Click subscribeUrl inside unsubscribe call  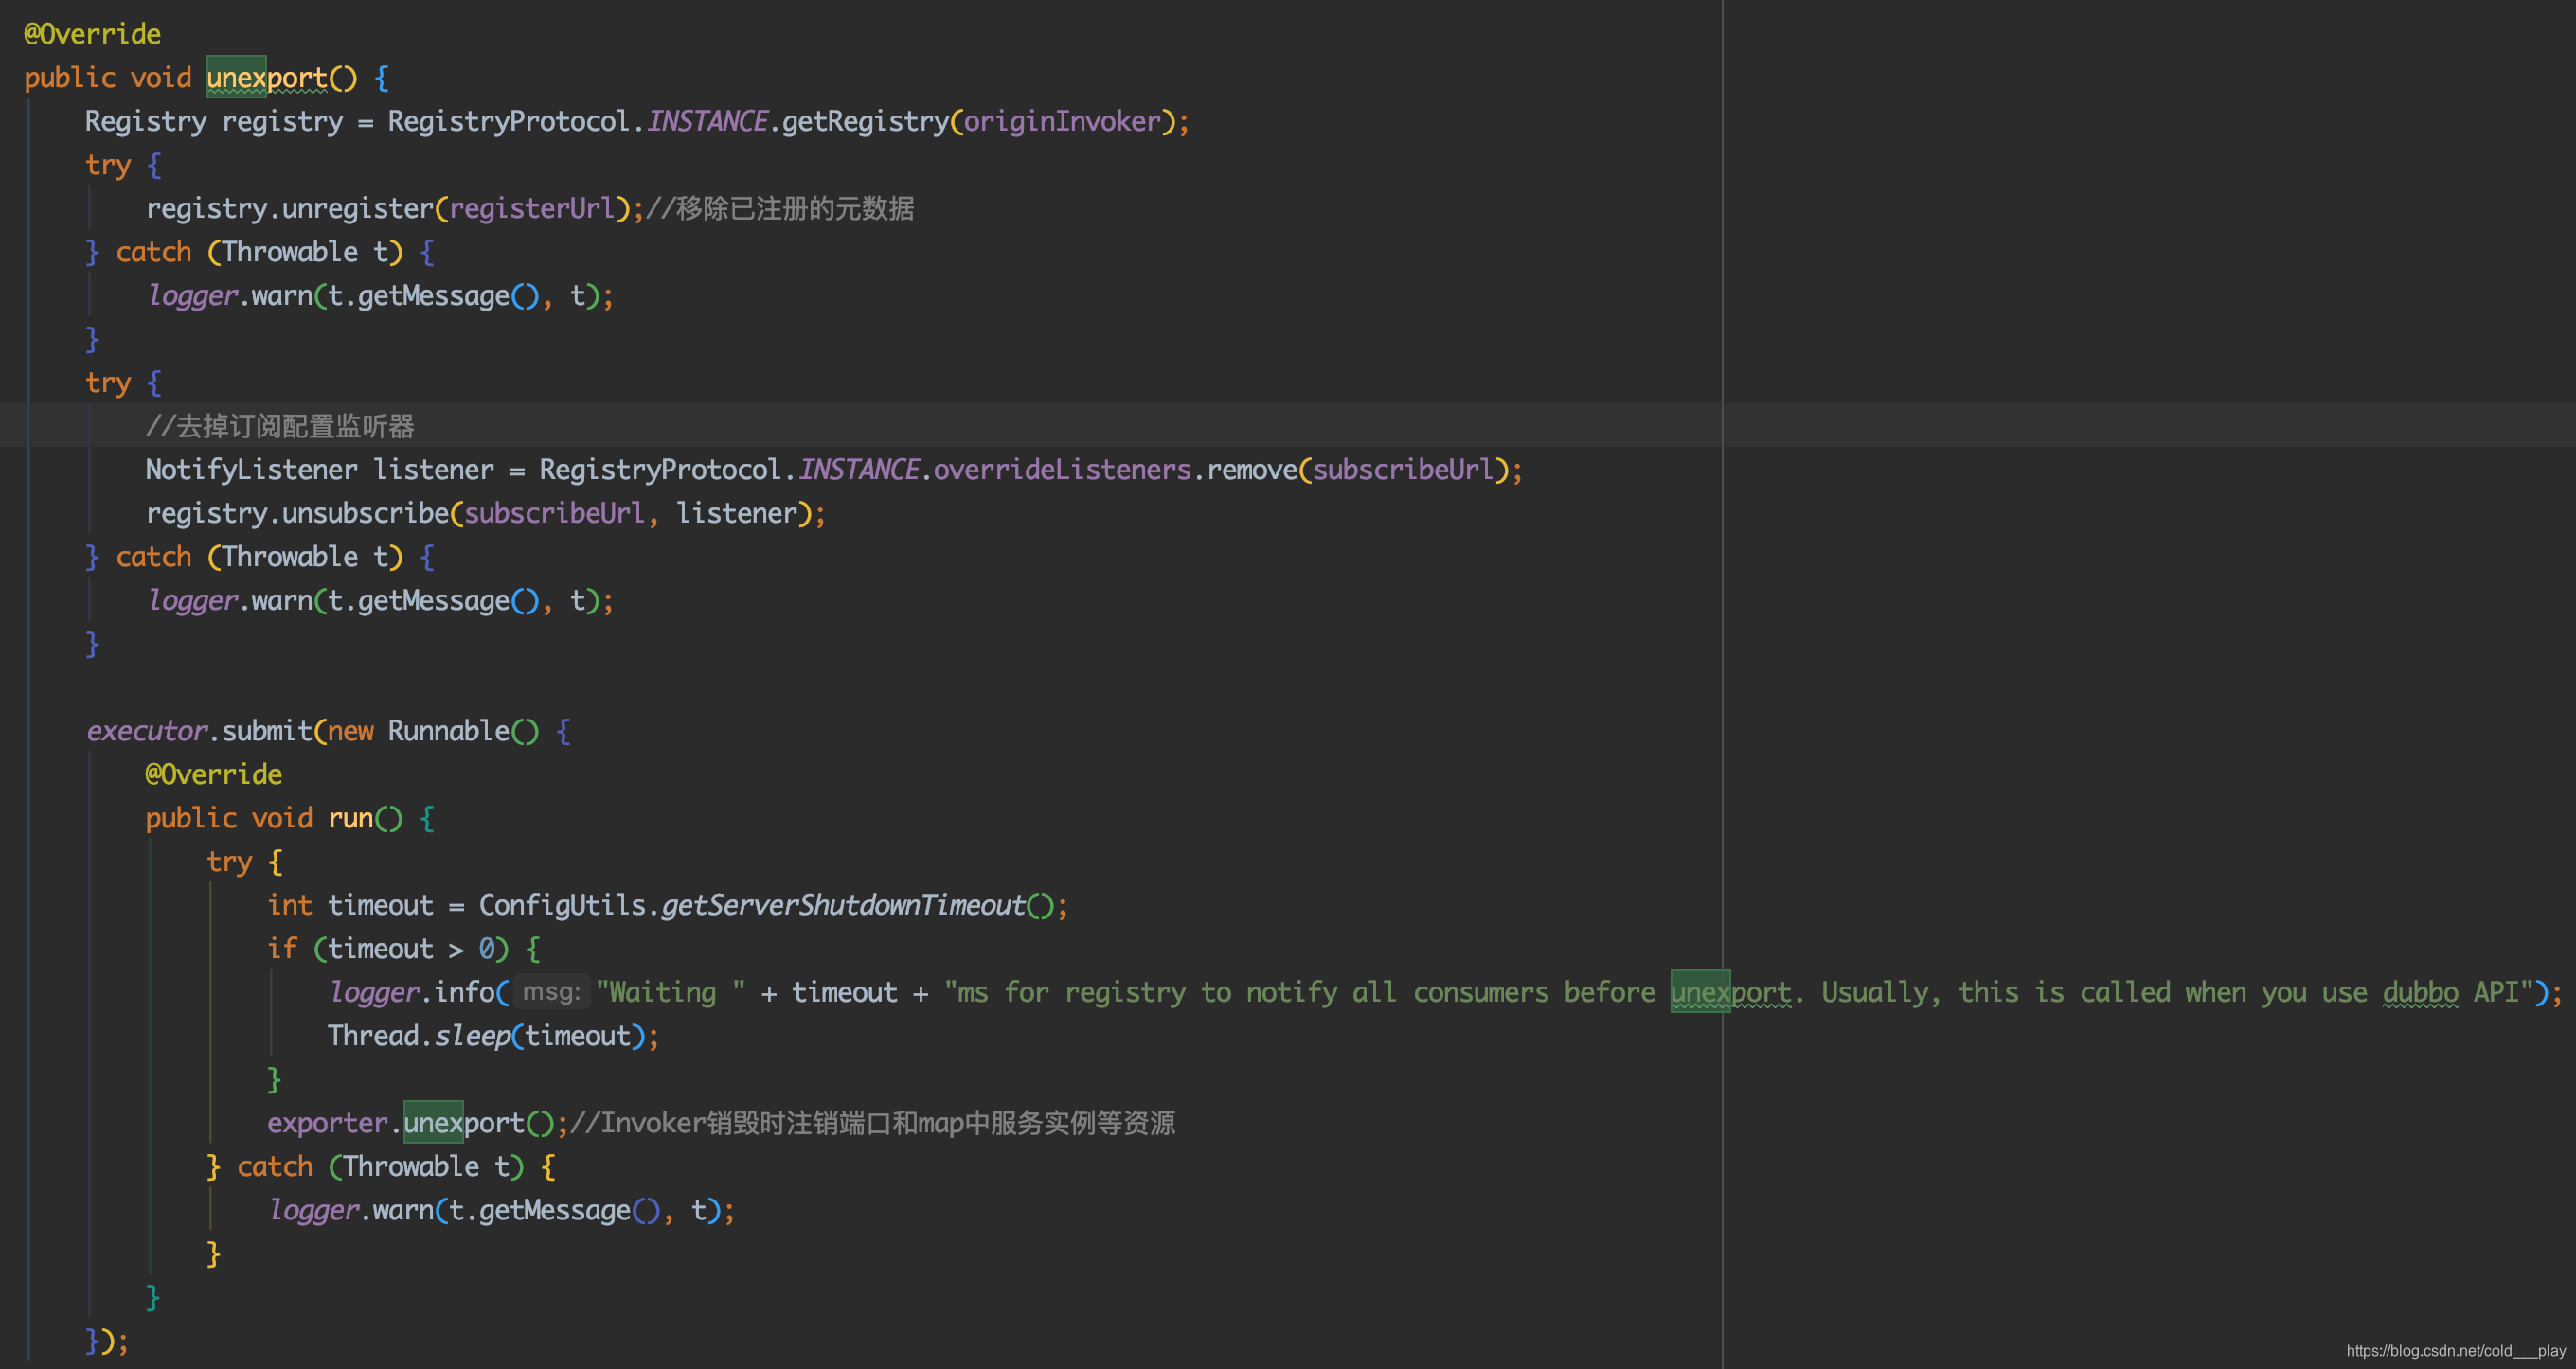555,514
